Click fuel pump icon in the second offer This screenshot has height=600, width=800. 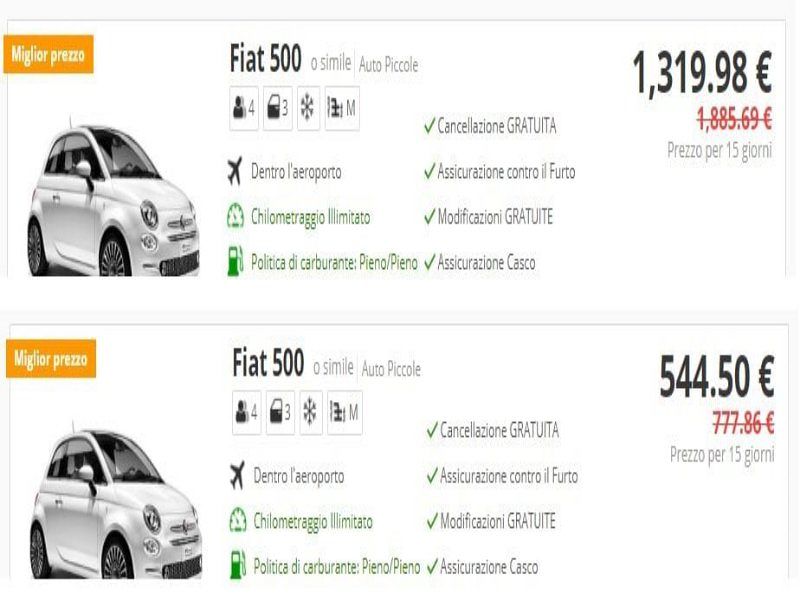[x=237, y=566]
